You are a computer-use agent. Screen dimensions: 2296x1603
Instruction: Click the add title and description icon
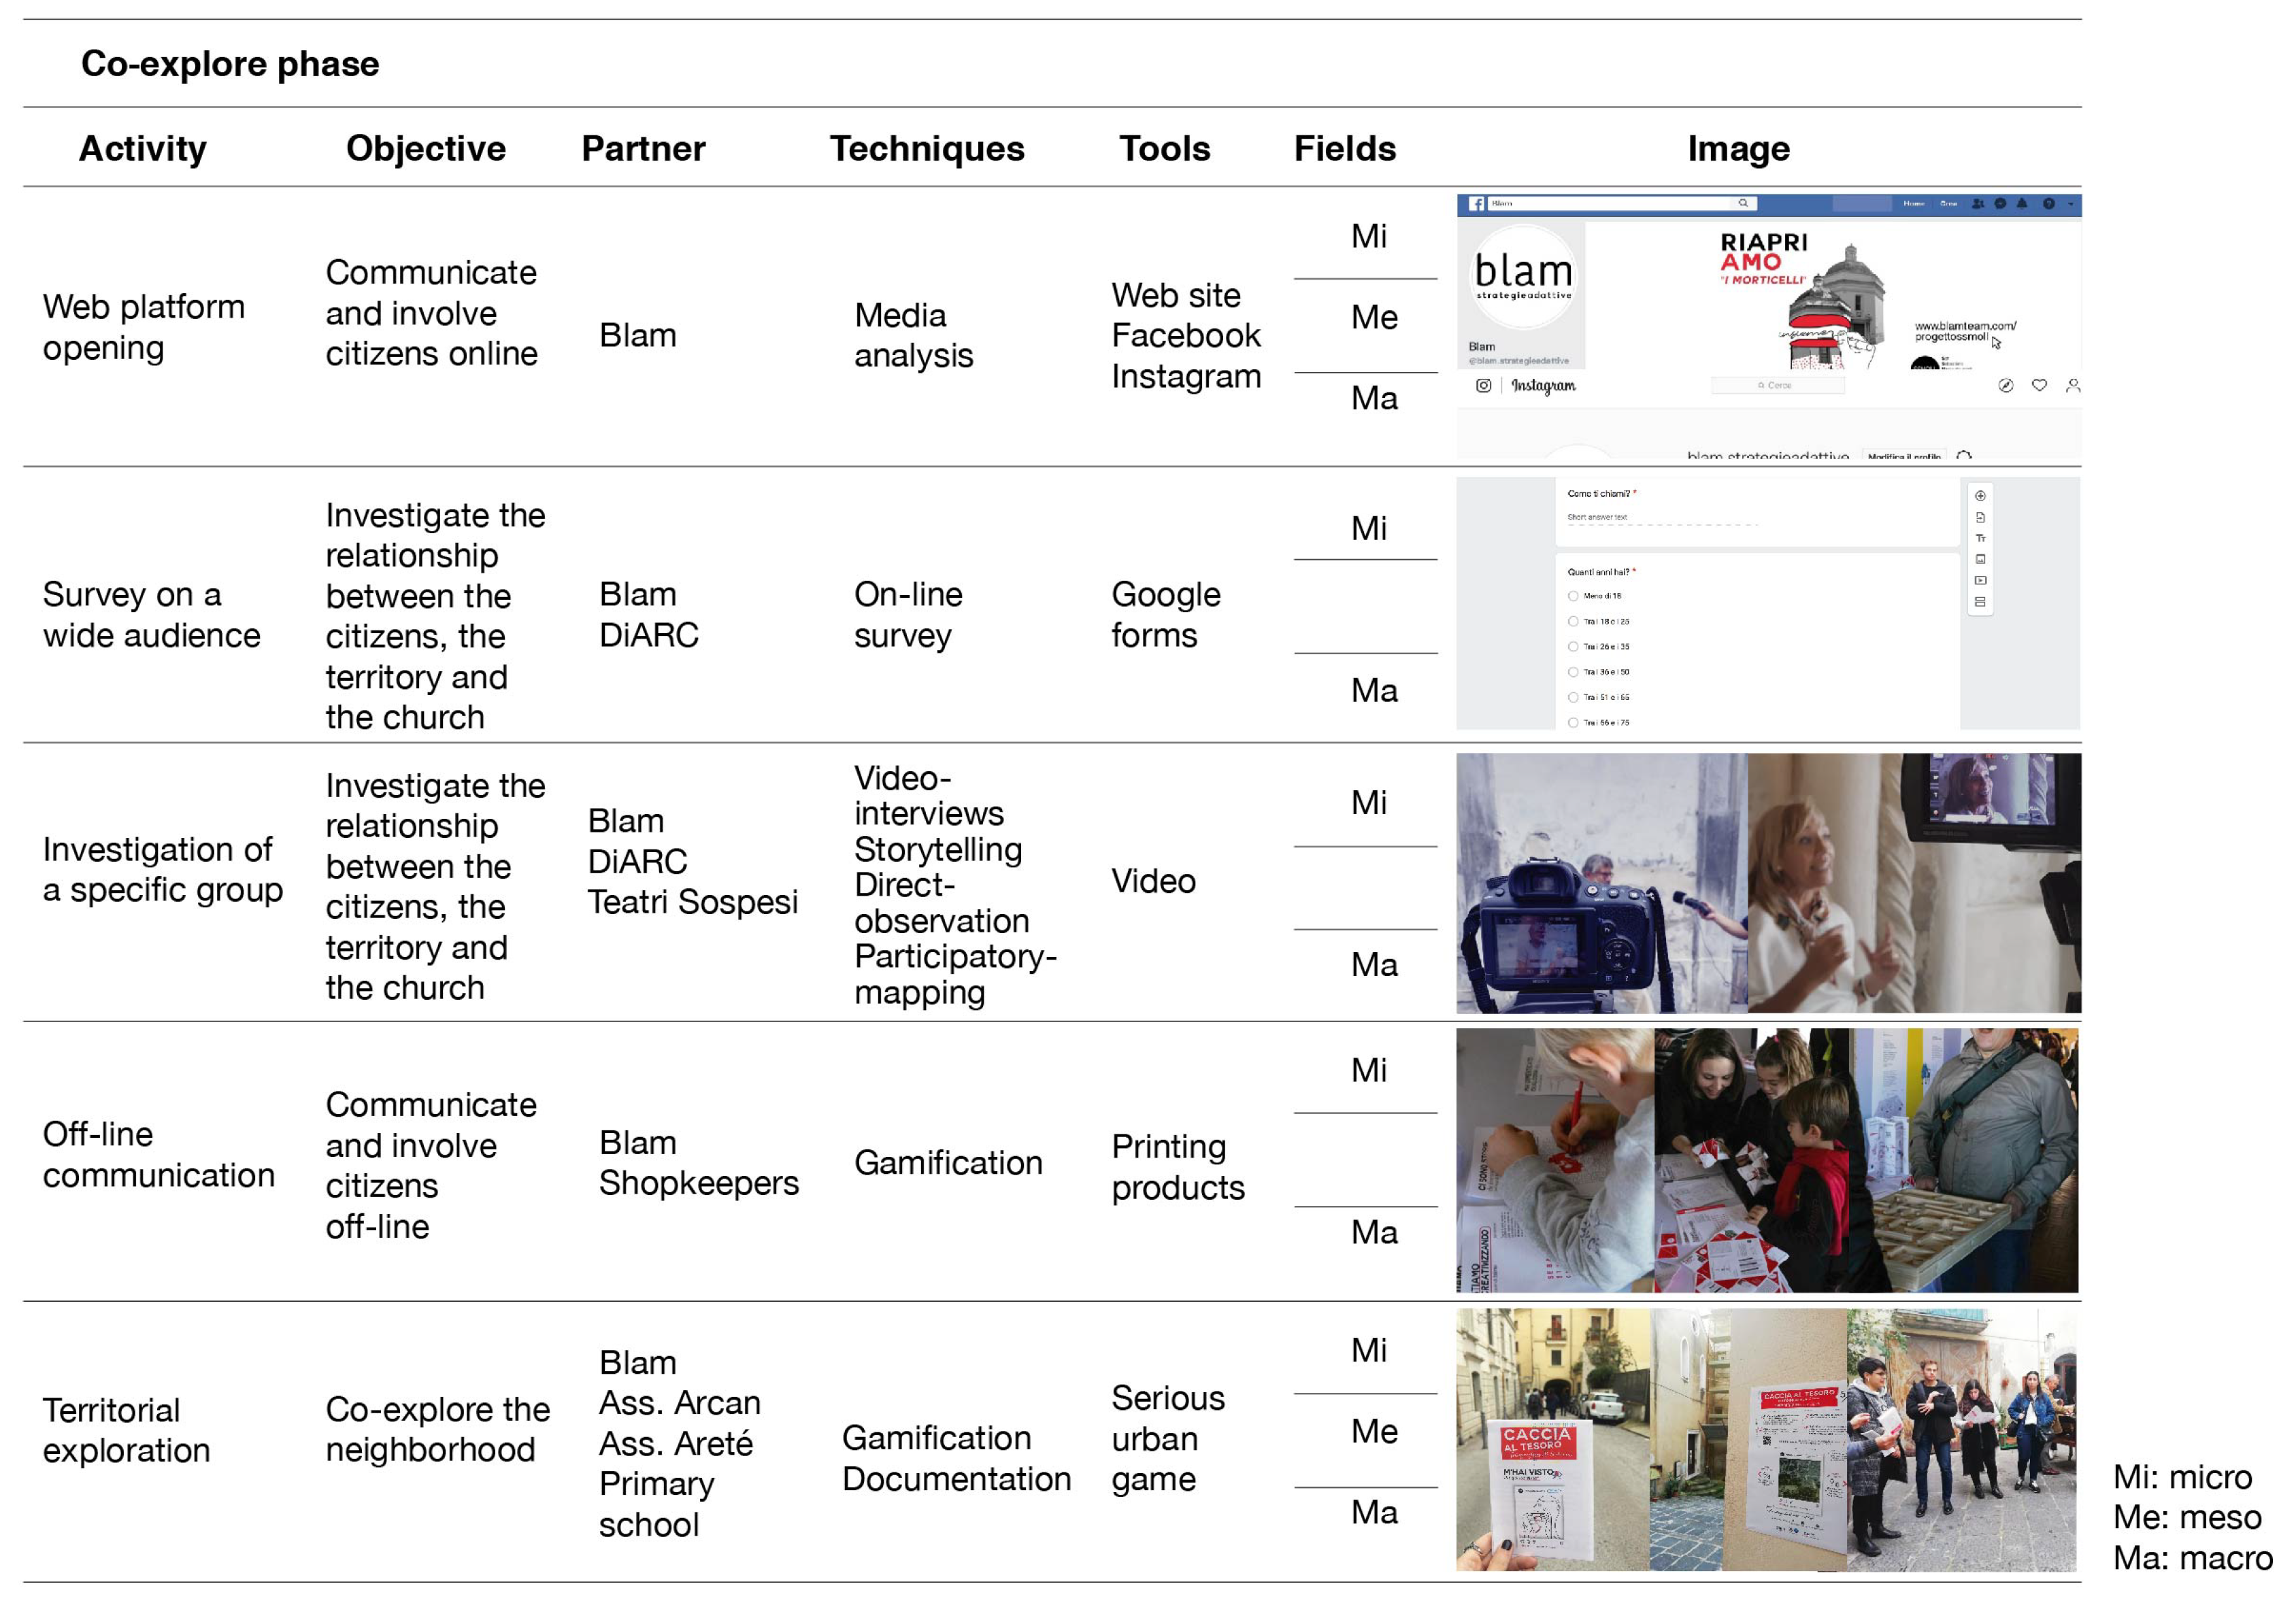click(1980, 539)
